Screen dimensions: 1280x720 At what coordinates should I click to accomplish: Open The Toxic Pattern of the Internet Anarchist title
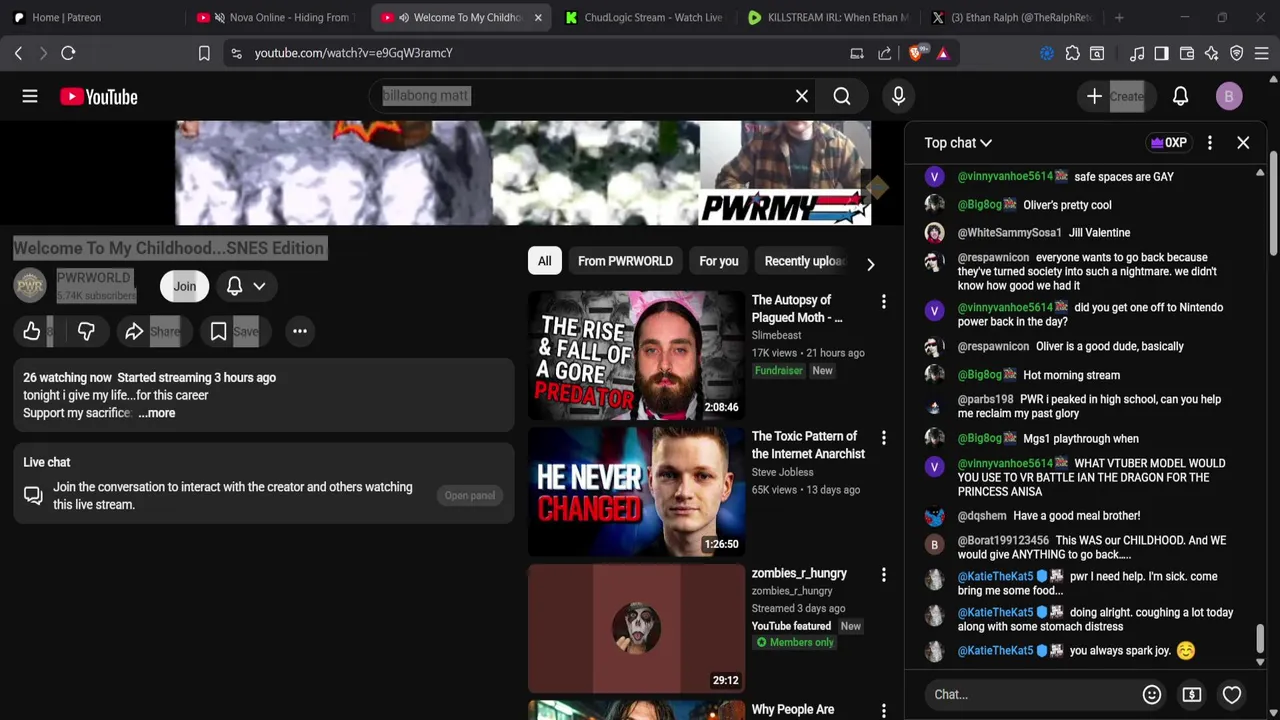coord(808,445)
